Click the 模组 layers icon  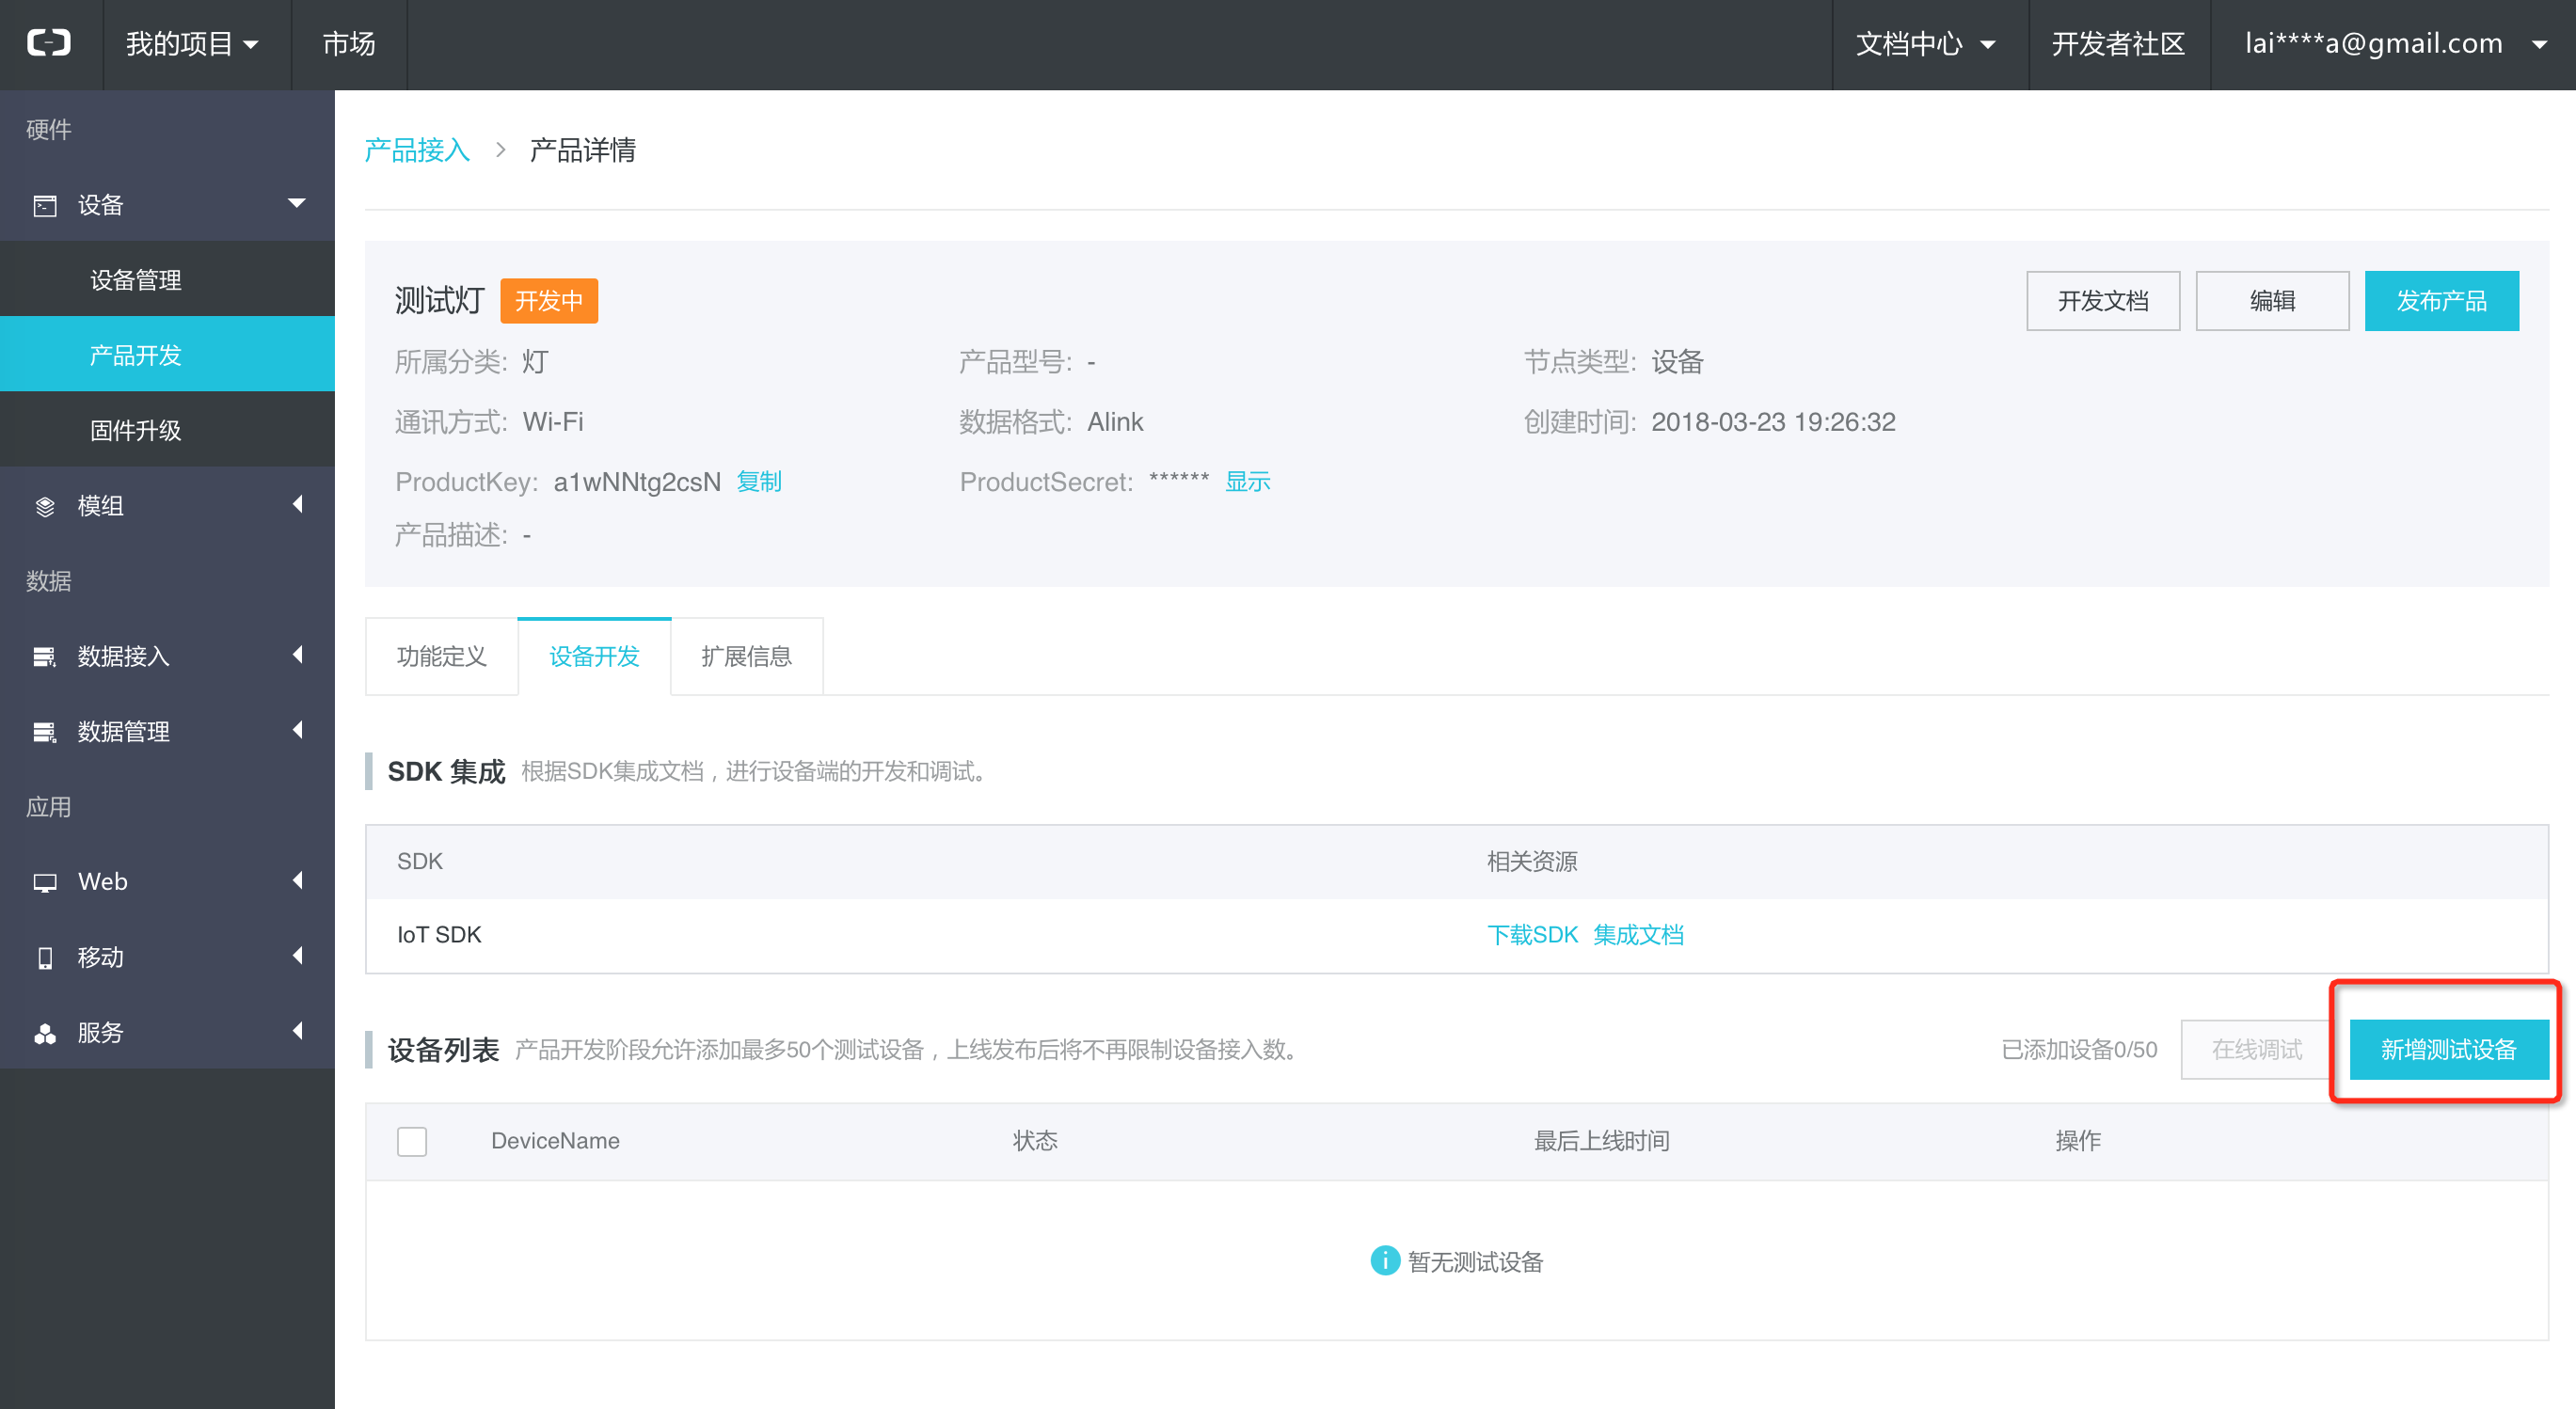point(45,506)
